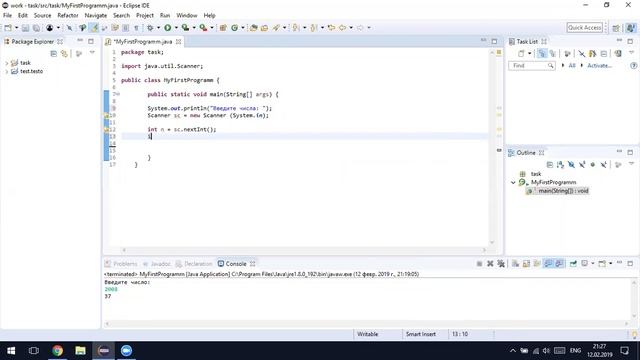Image resolution: width=640 pixels, height=360 pixels.
Task: Open the Task List view menu arrow
Action: point(632,53)
